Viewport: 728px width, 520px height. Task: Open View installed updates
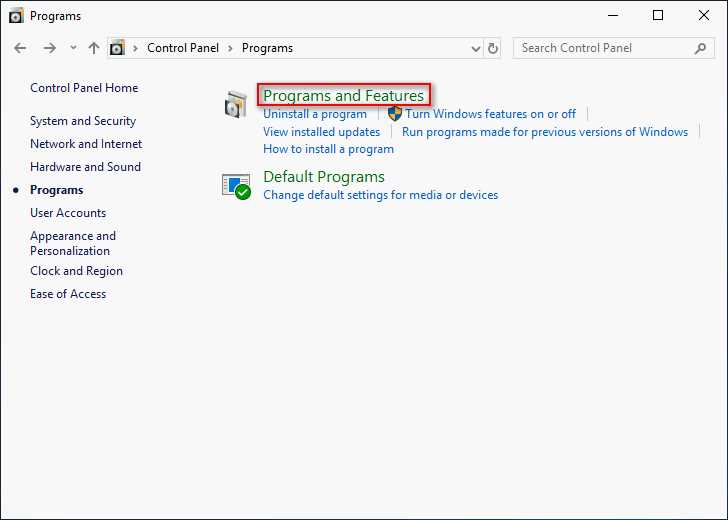coord(321,132)
